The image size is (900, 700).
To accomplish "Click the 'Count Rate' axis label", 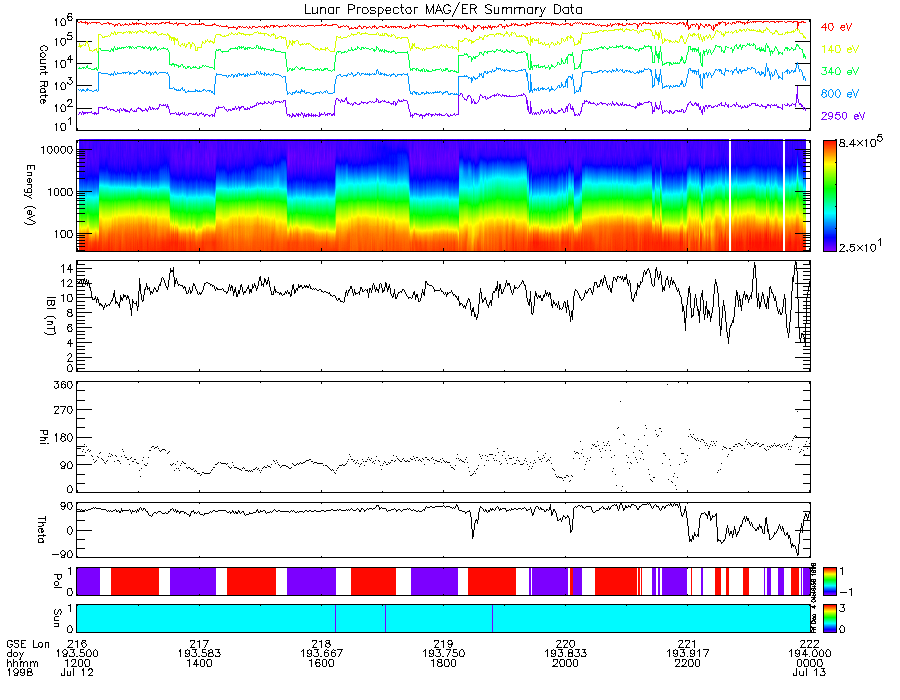I will [x=43, y=74].
